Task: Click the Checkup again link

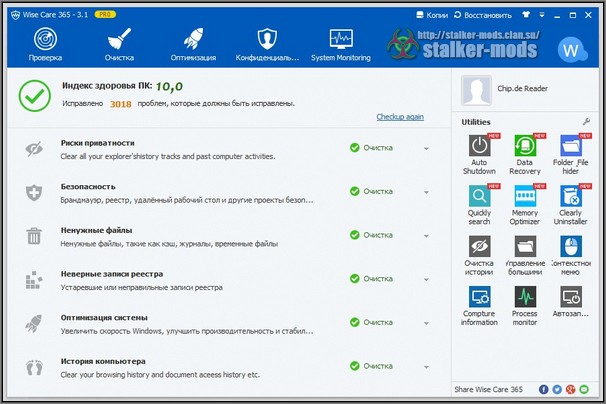Action: (400, 117)
